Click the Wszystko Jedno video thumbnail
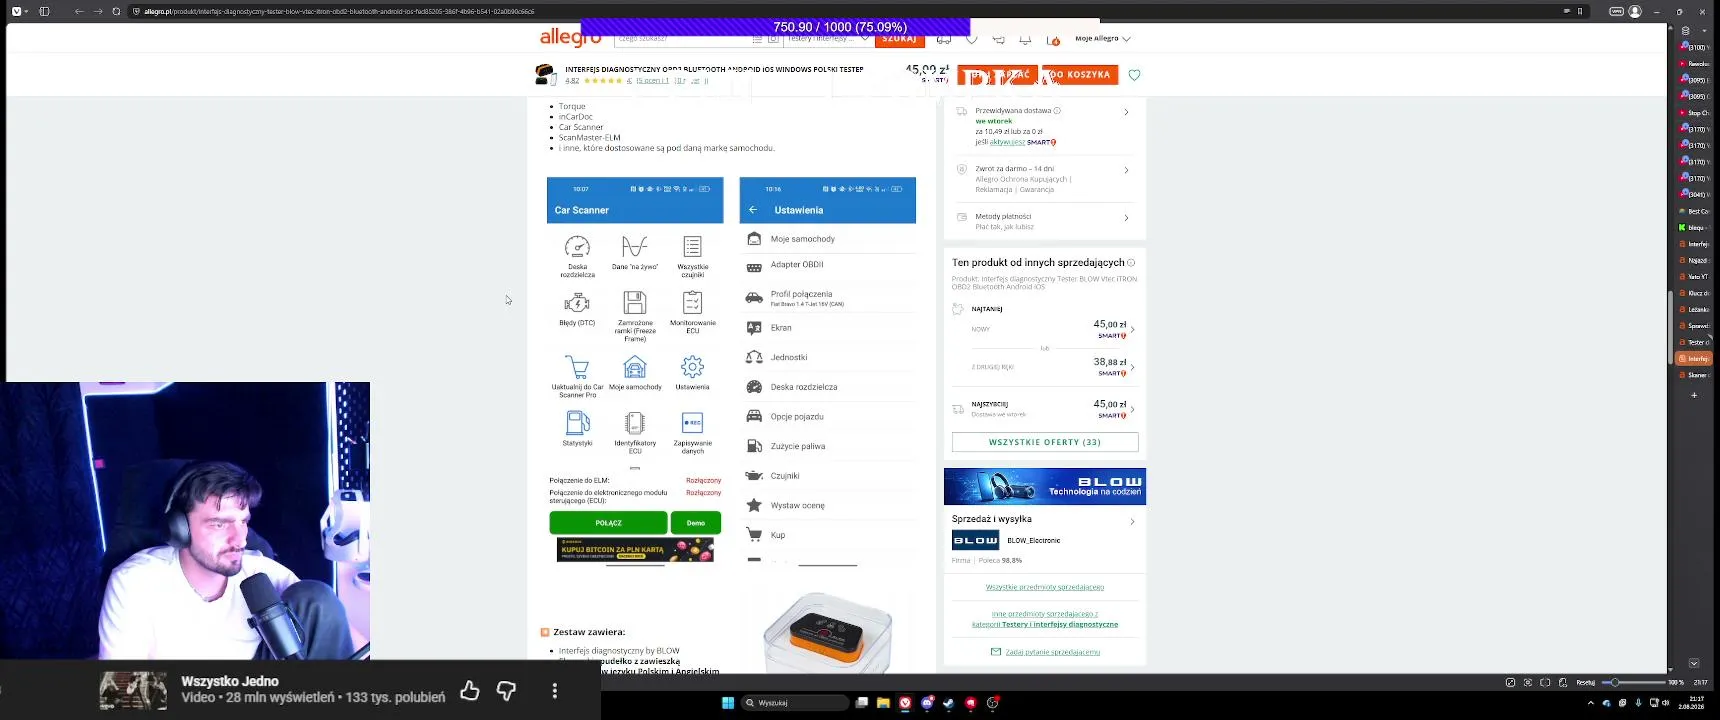The image size is (1720, 720). pyautogui.click(x=133, y=690)
